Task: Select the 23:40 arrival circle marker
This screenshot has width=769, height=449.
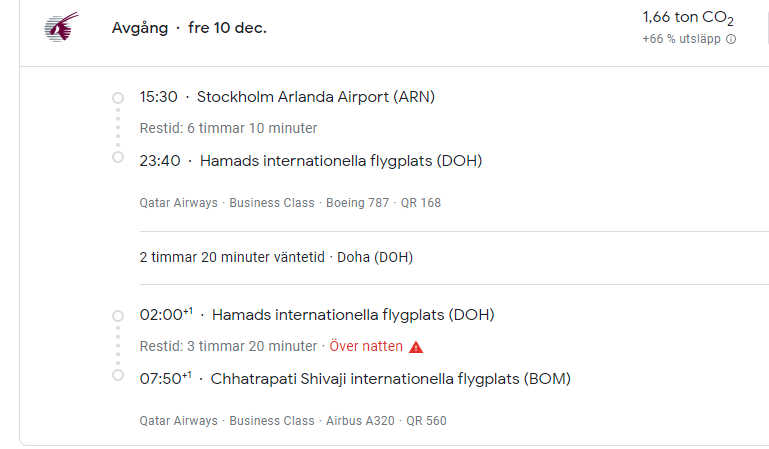Action: pos(118,157)
